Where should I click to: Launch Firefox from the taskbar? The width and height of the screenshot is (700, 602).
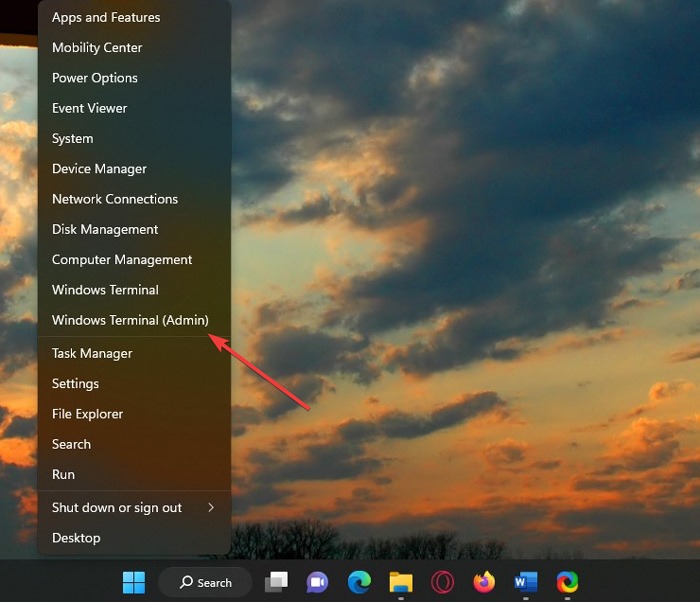(484, 582)
